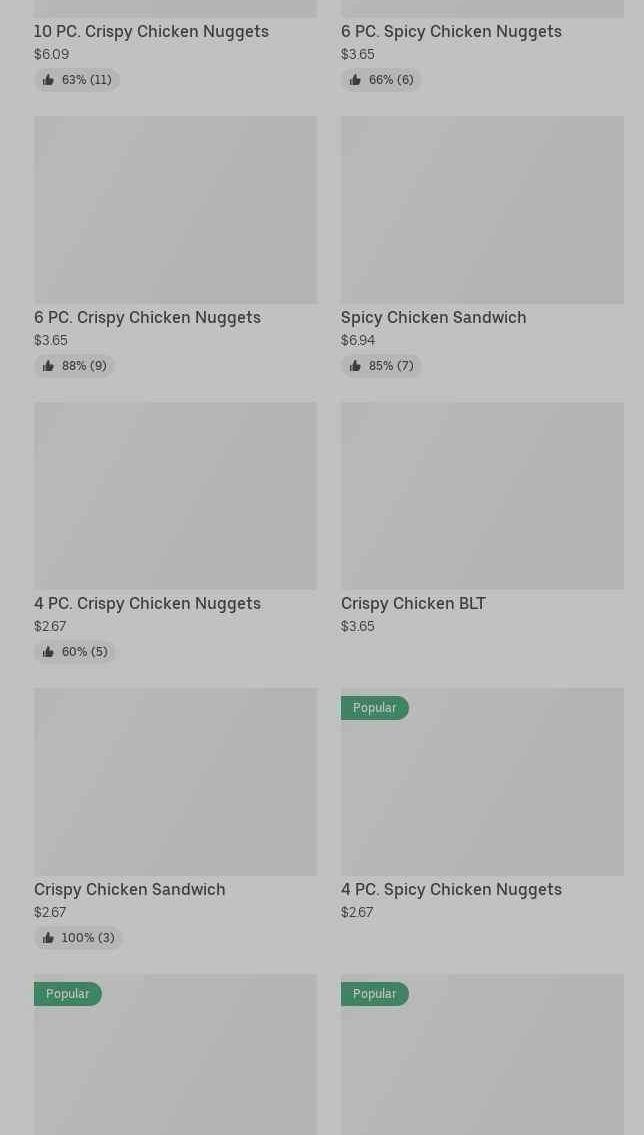Open 6 PC. Spicy Chicken Nuggets item

451,32
